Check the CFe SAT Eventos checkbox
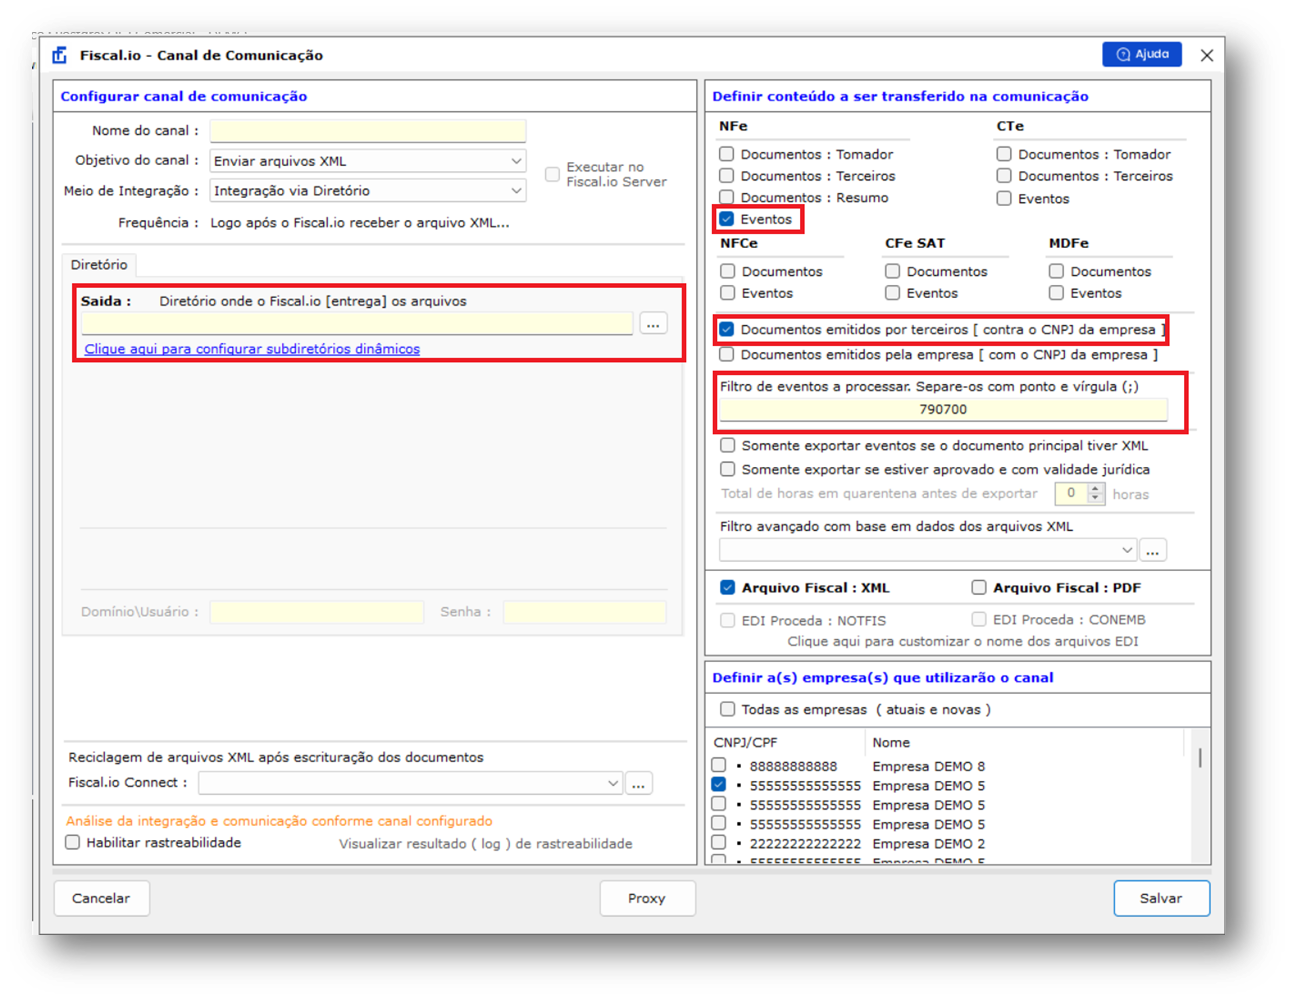The height and width of the screenshot is (1000, 1291). [x=892, y=293]
